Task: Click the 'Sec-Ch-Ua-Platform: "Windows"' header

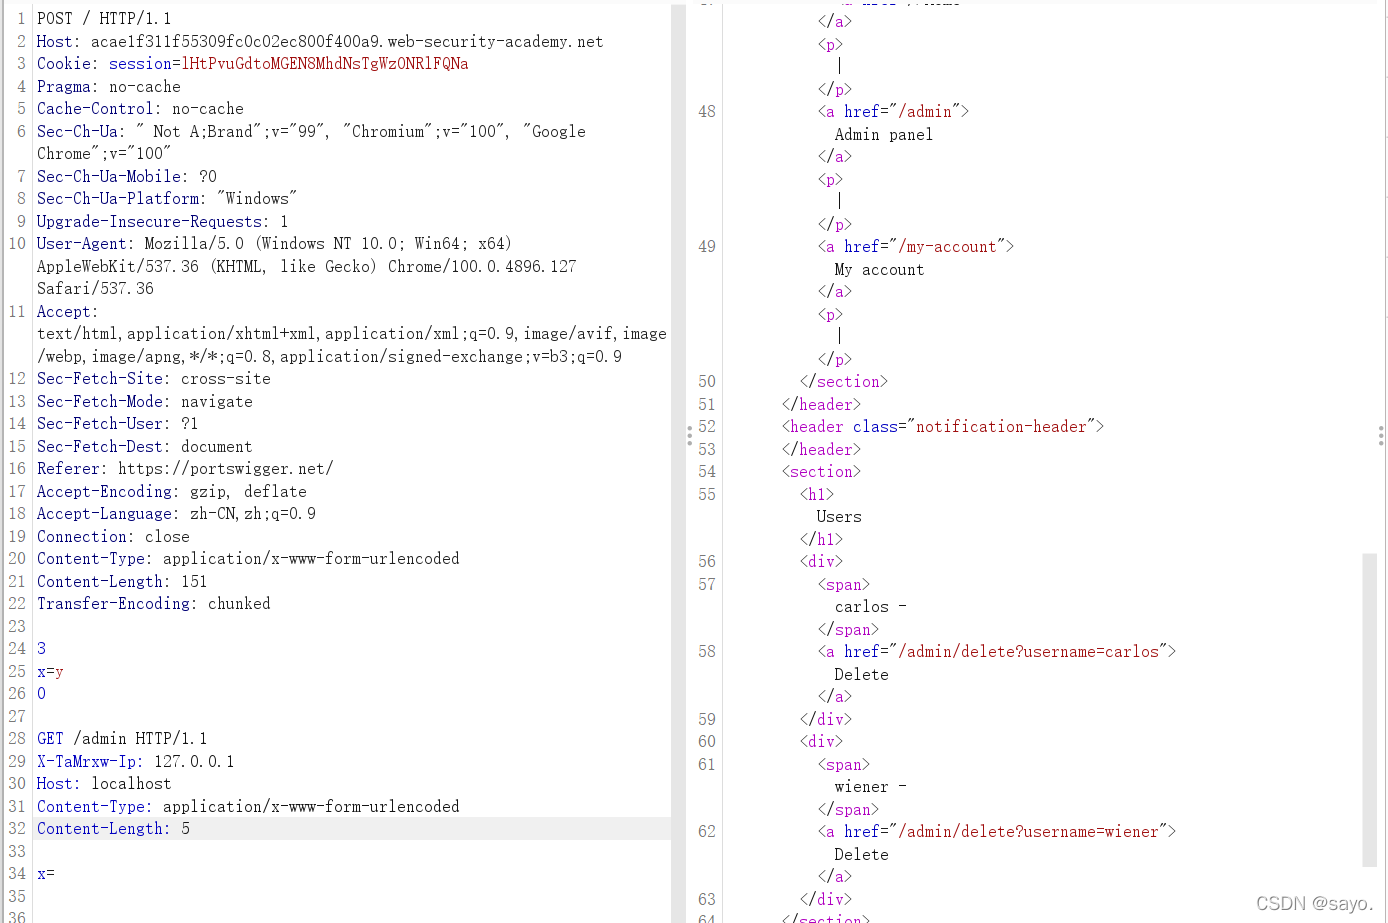Action: (x=167, y=198)
